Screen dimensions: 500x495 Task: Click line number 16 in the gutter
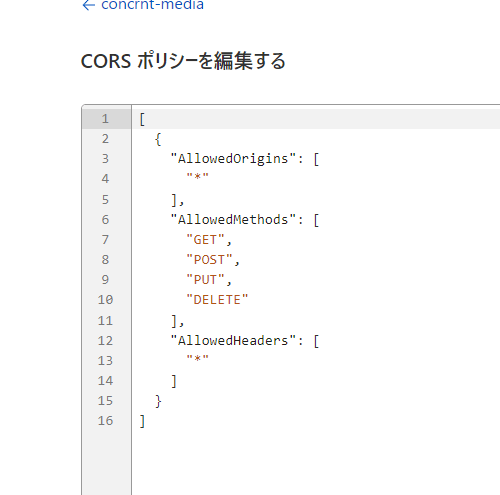point(105,421)
